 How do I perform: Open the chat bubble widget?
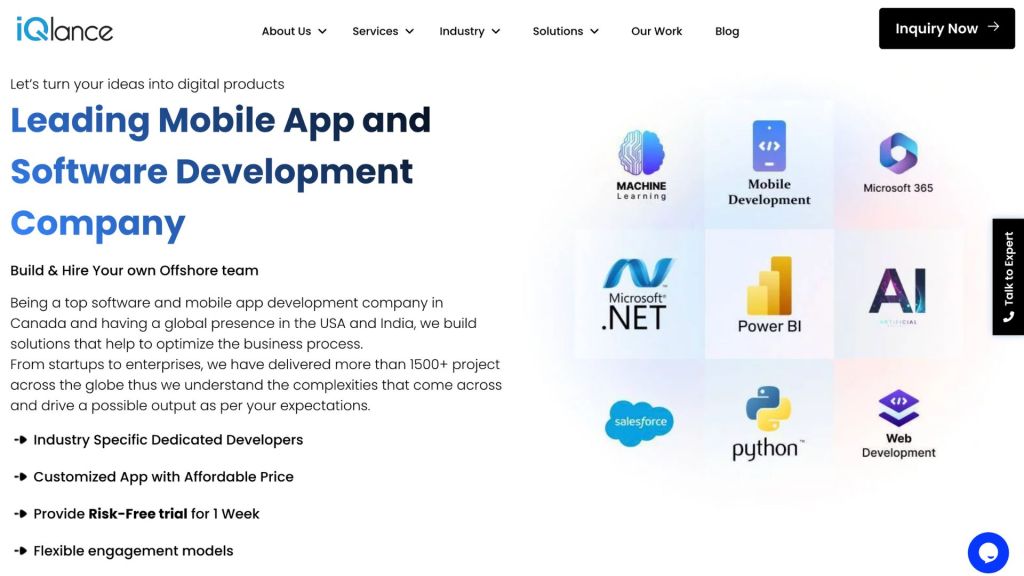tap(988, 552)
